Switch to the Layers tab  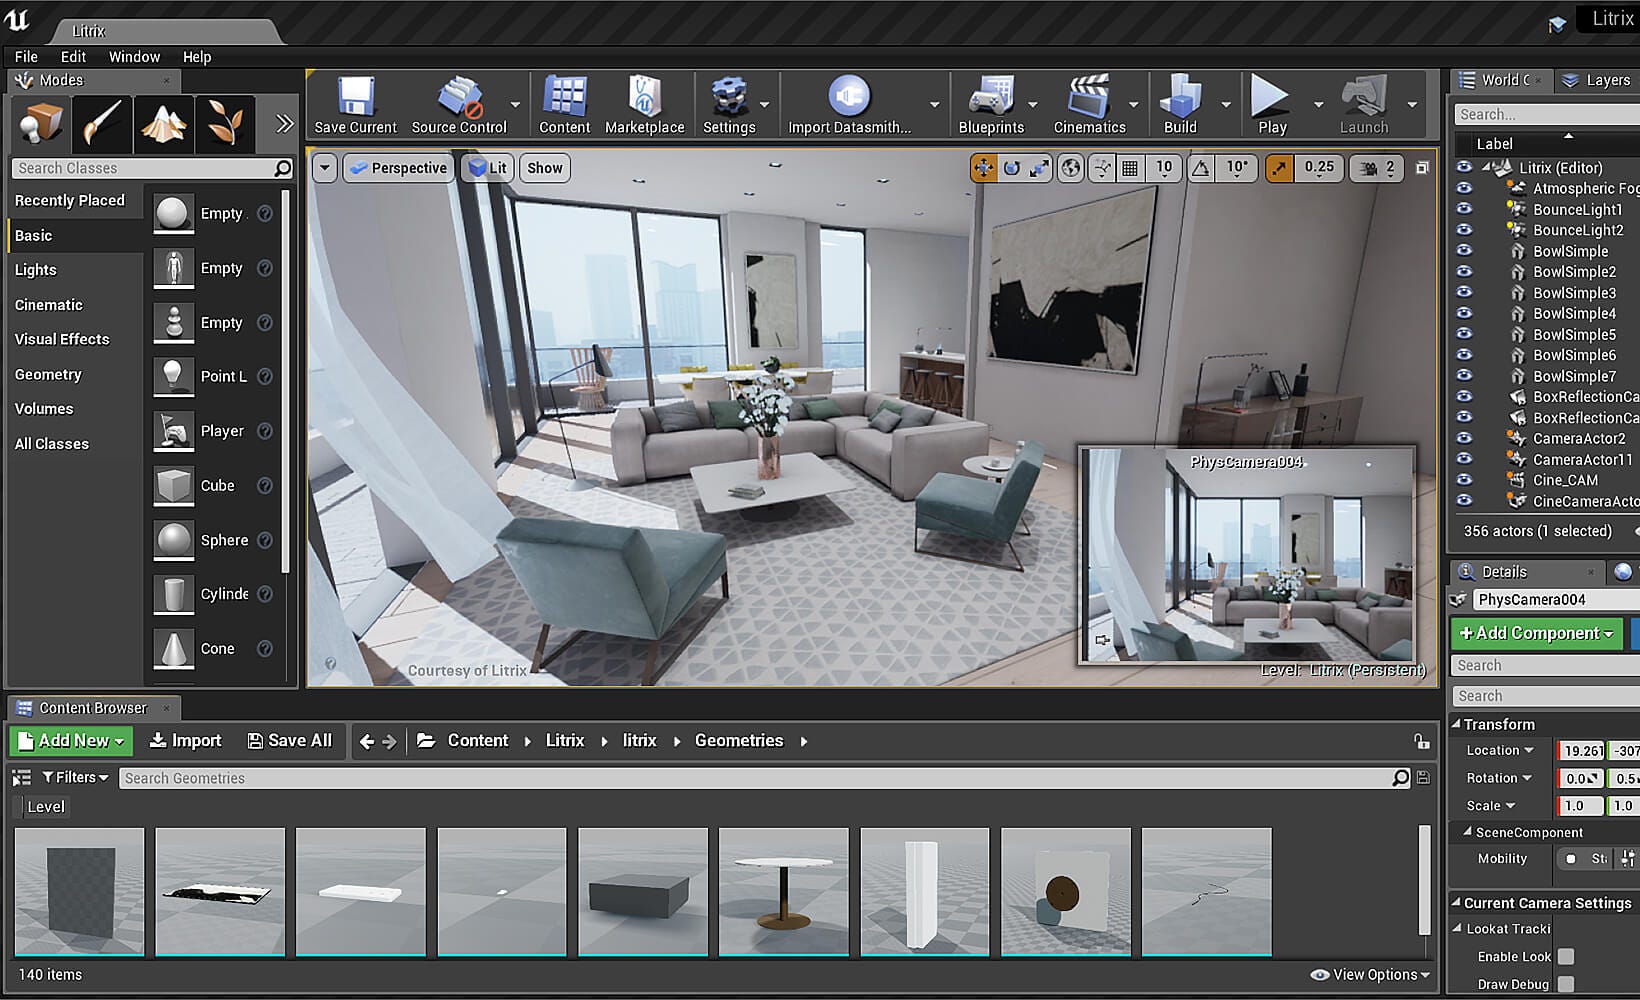[1597, 80]
